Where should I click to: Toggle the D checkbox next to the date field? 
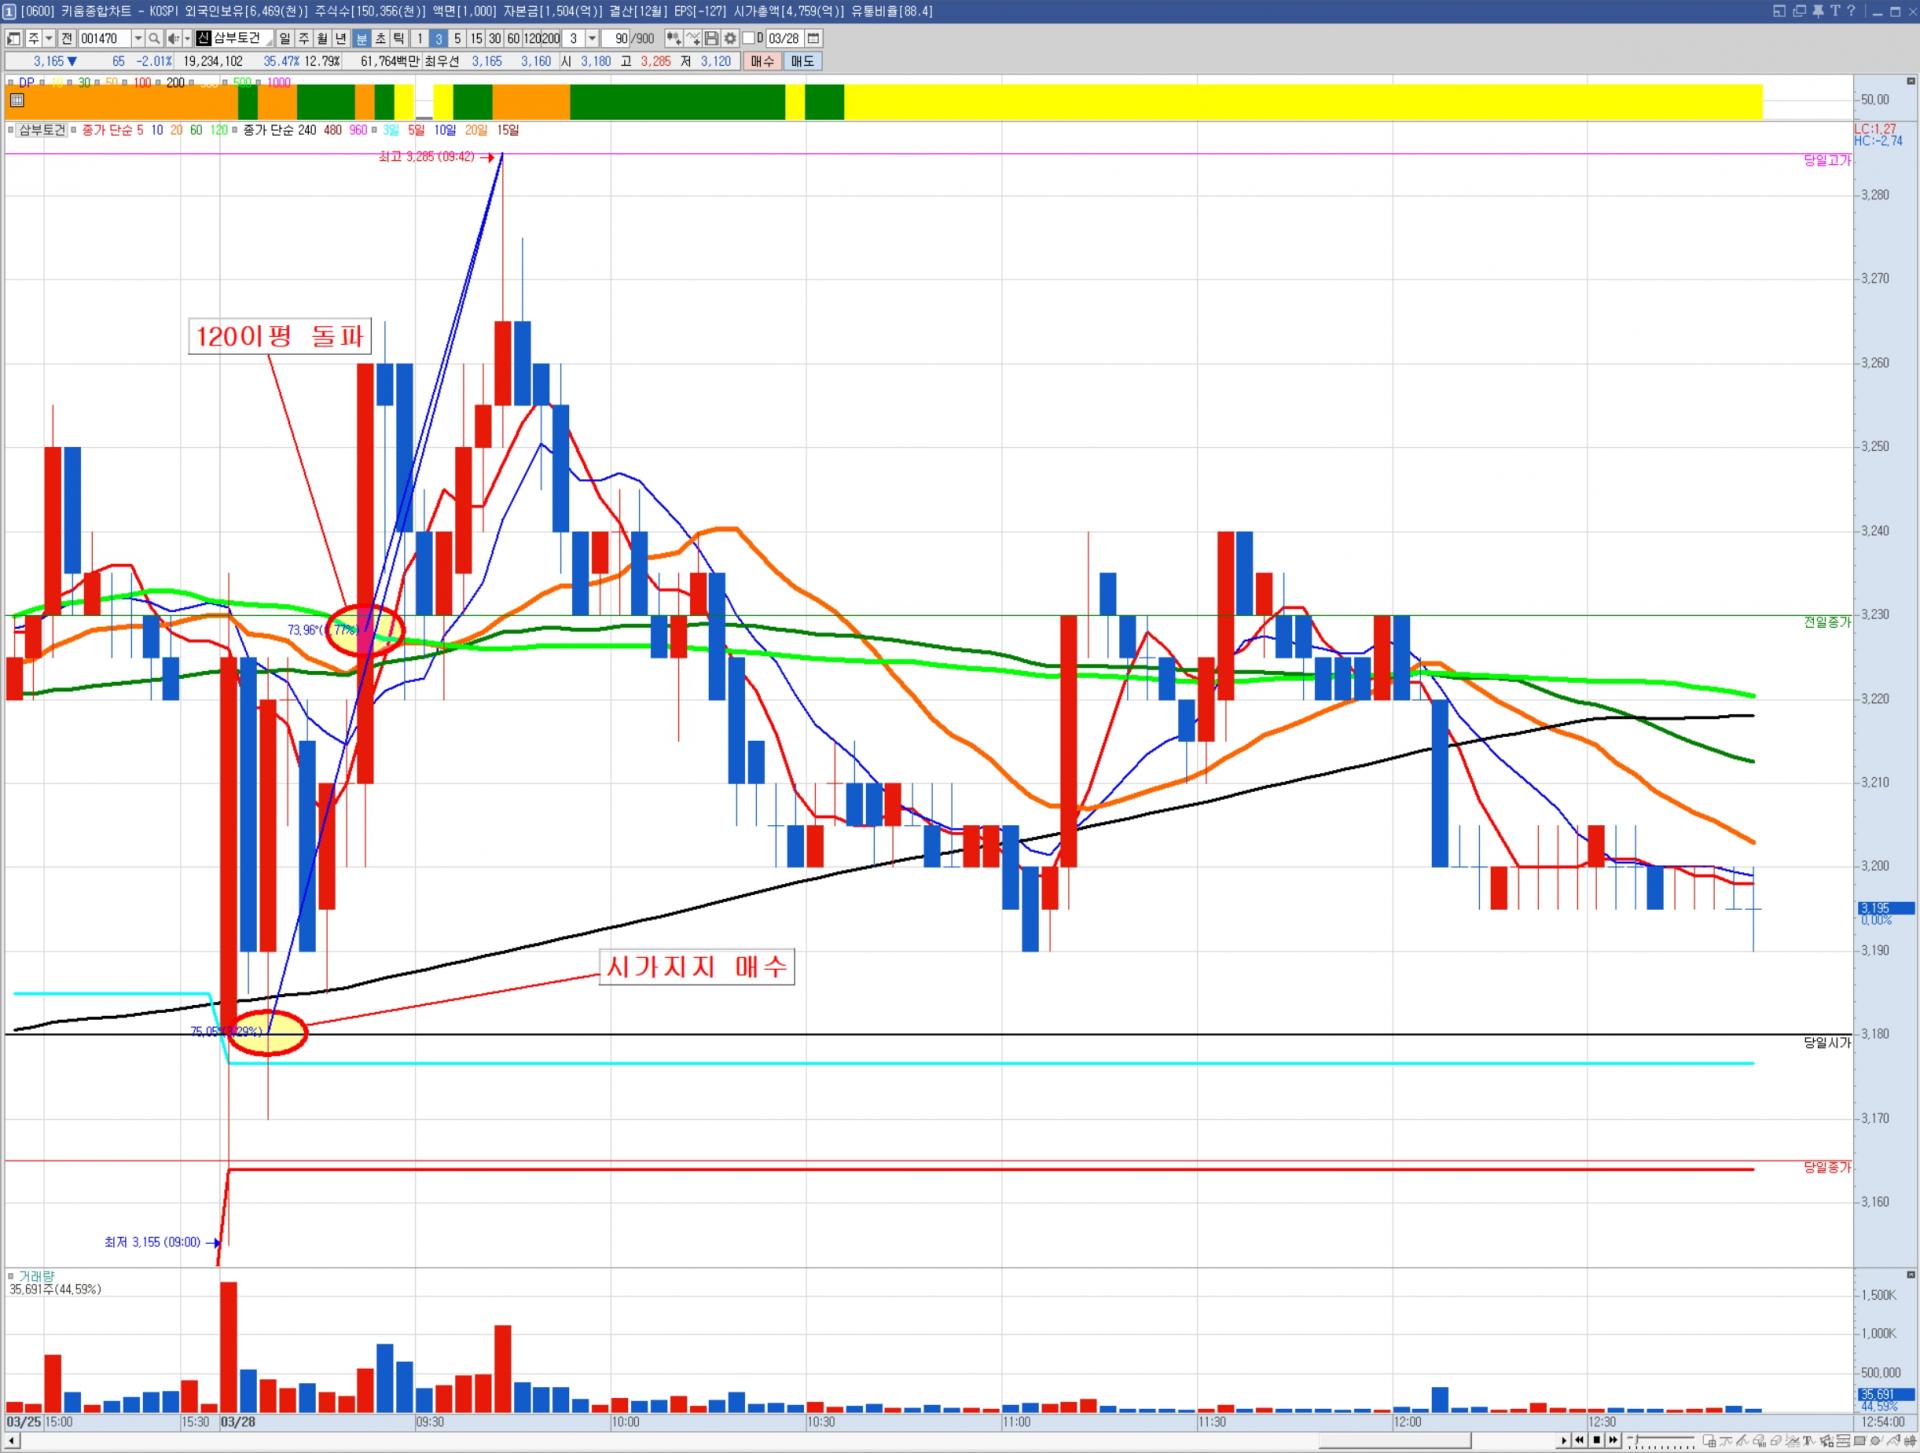[x=749, y=38]
